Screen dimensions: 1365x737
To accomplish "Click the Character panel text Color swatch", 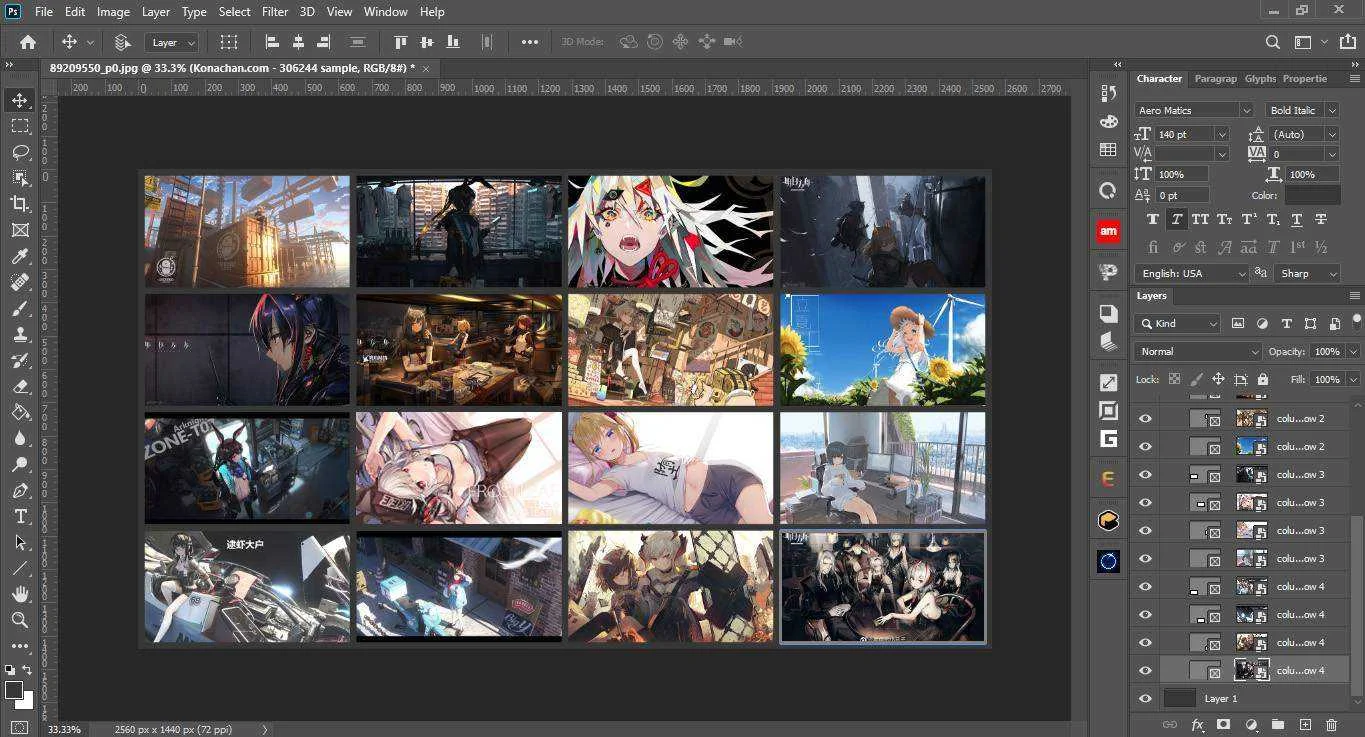I will point(1312,195).
